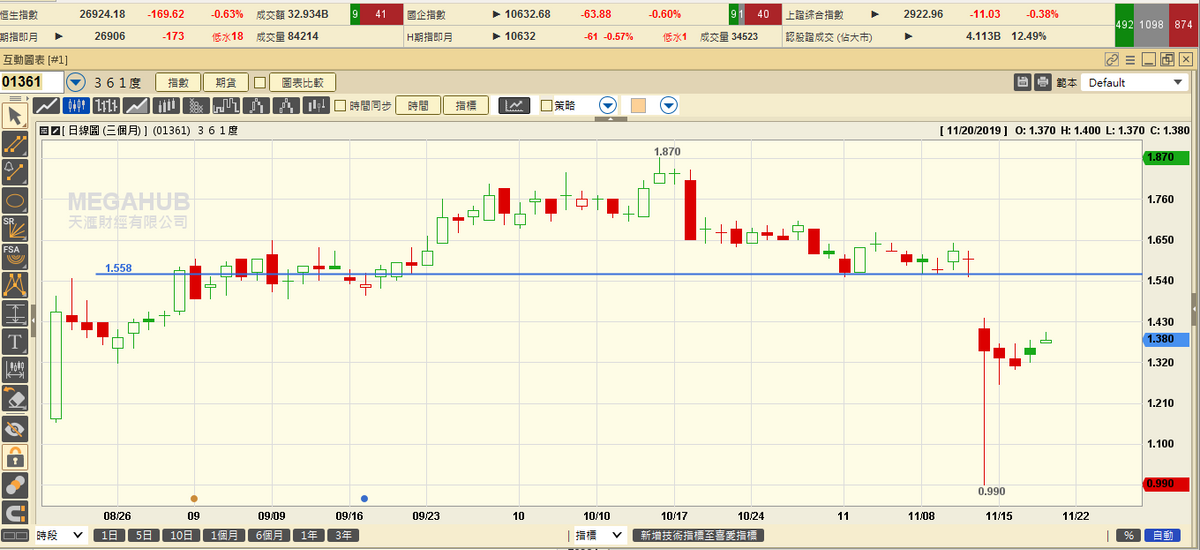1200x550 pixels.
Task: Click the blue 1.380 price tag
Action: click(1165, 339)
